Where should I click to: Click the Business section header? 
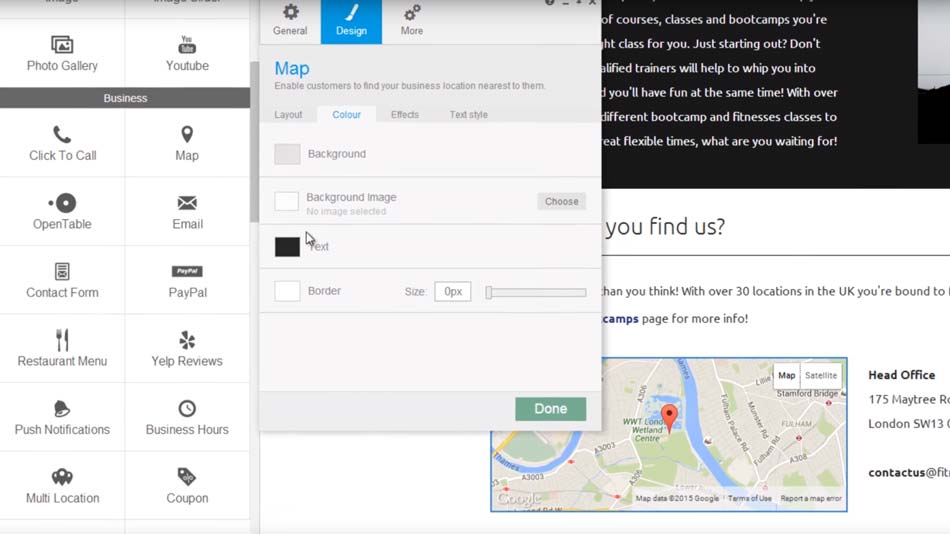(x=125, y=98)
